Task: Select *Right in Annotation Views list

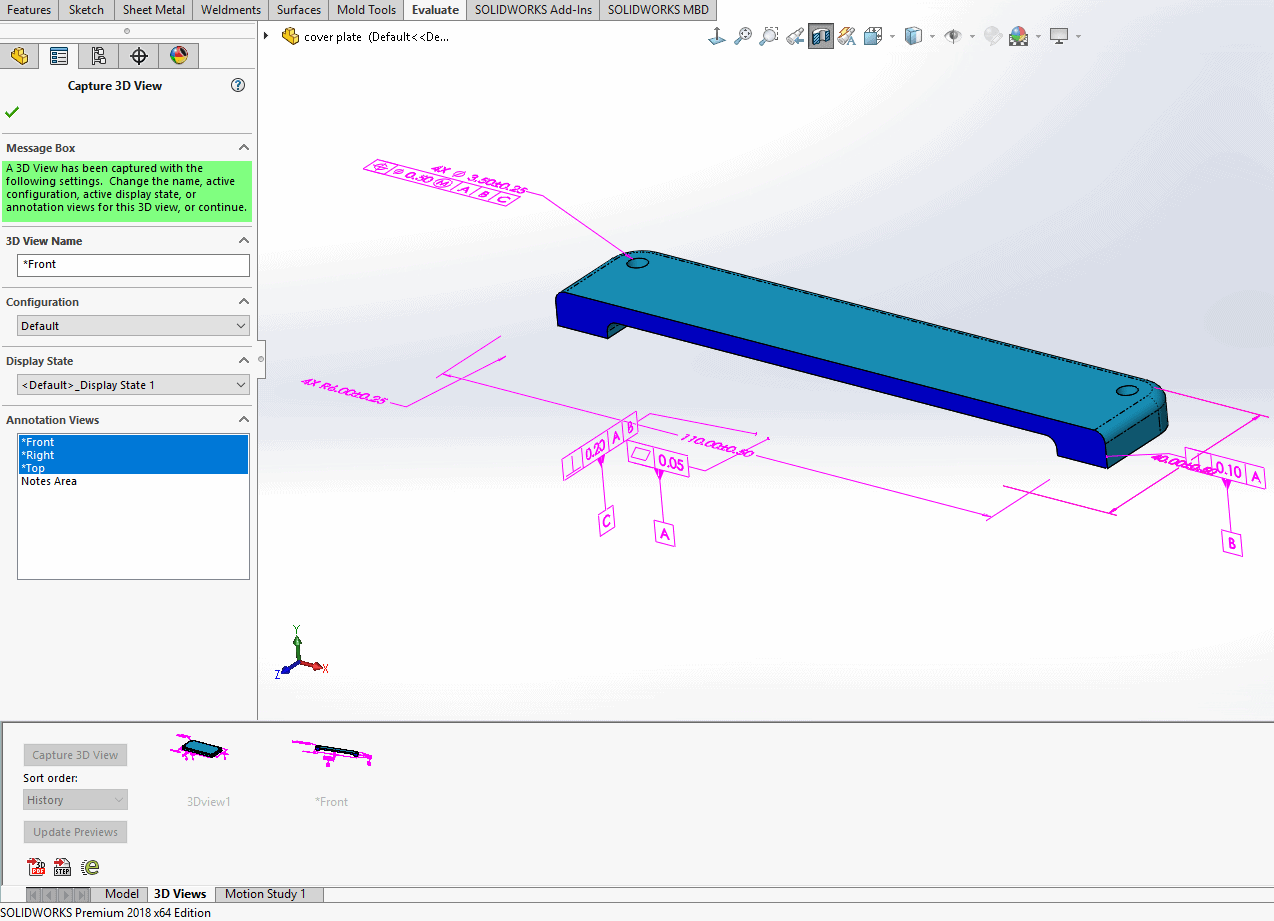Action: click(x=133, y=455)
